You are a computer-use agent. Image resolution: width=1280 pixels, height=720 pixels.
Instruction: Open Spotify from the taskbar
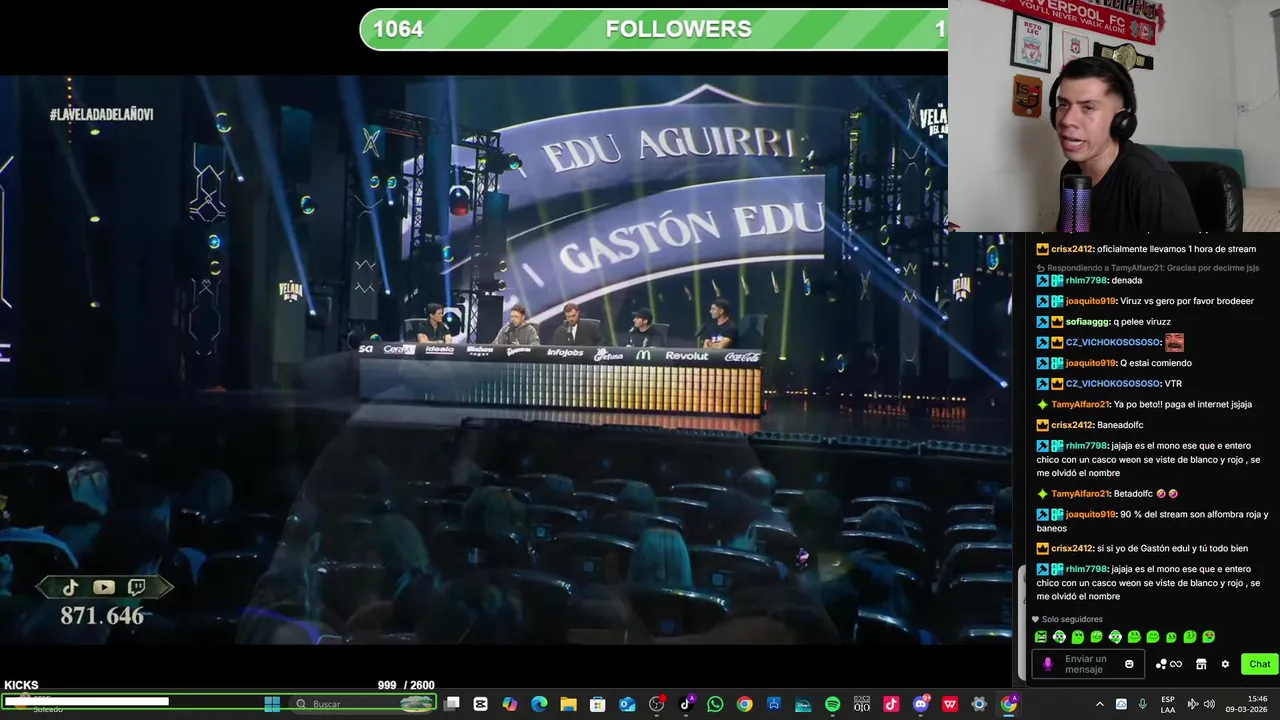point(832,704)
